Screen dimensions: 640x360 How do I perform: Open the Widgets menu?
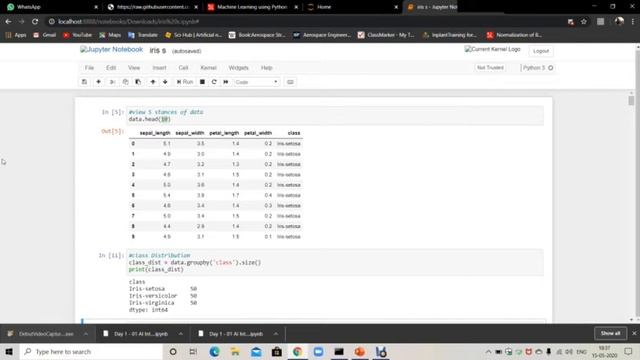pyautogui.click(x=238, y=68)
